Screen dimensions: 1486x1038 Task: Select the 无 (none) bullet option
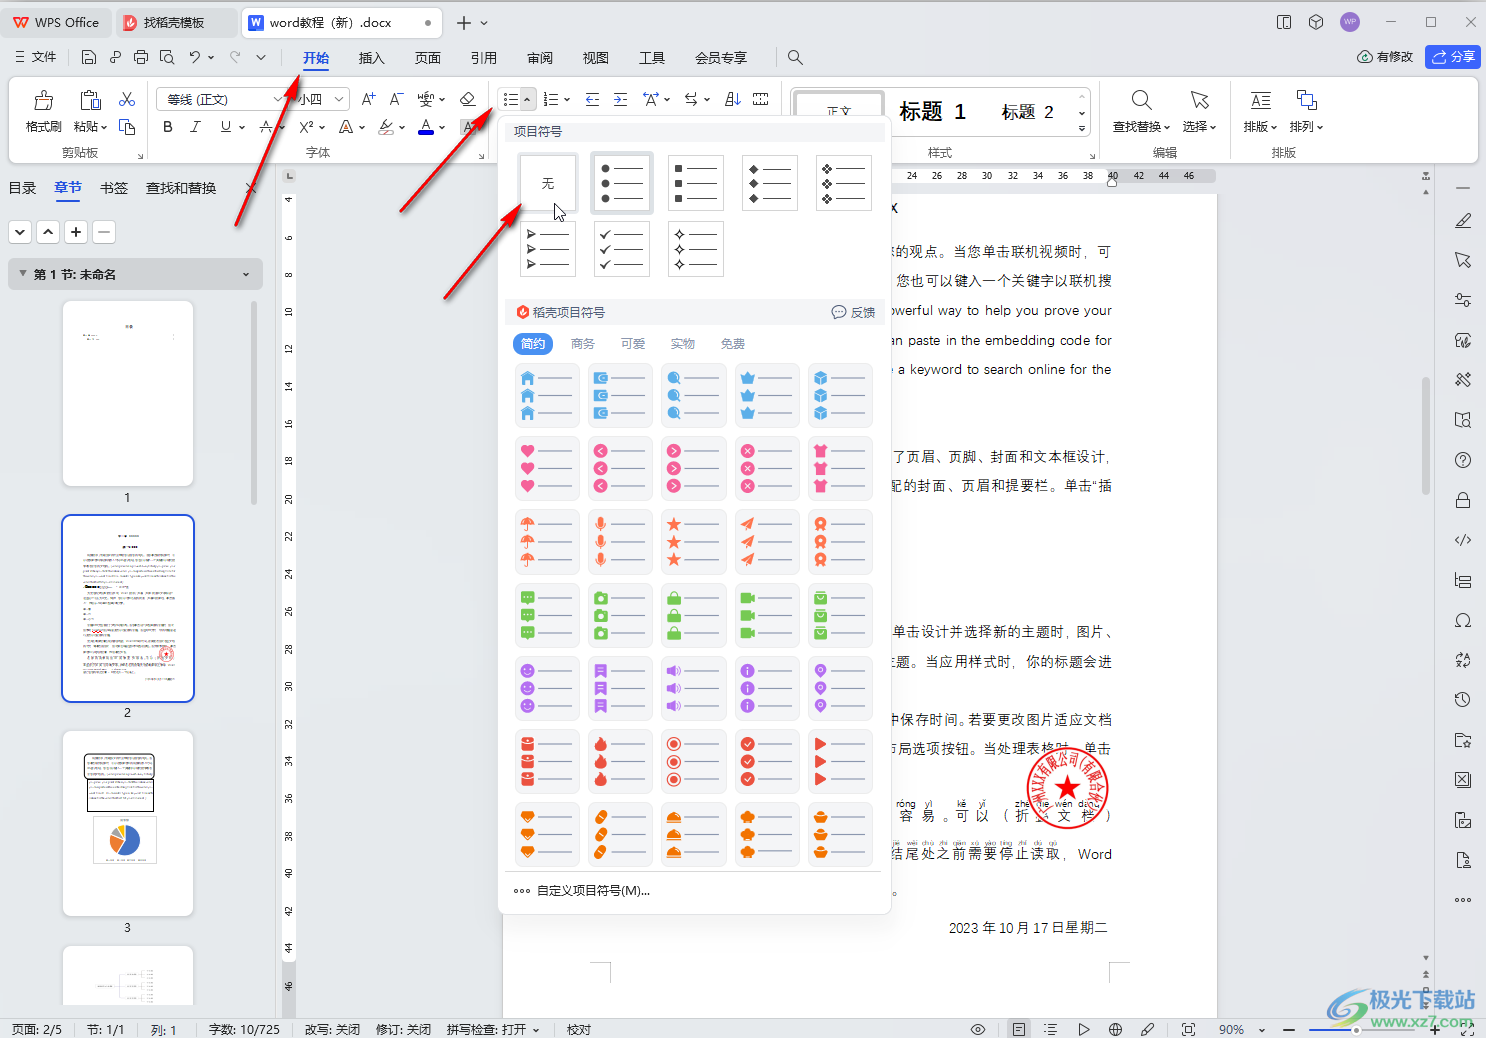tap(548, 183)
